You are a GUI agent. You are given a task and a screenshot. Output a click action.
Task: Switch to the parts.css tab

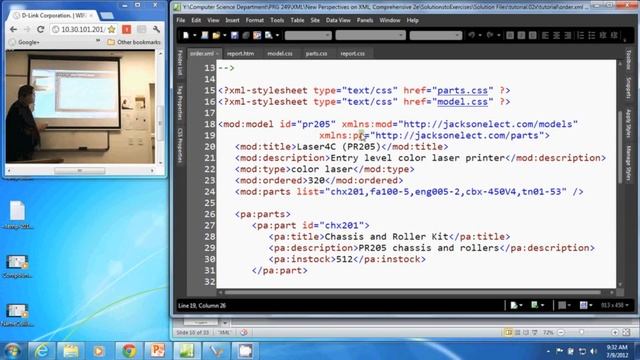316,53
